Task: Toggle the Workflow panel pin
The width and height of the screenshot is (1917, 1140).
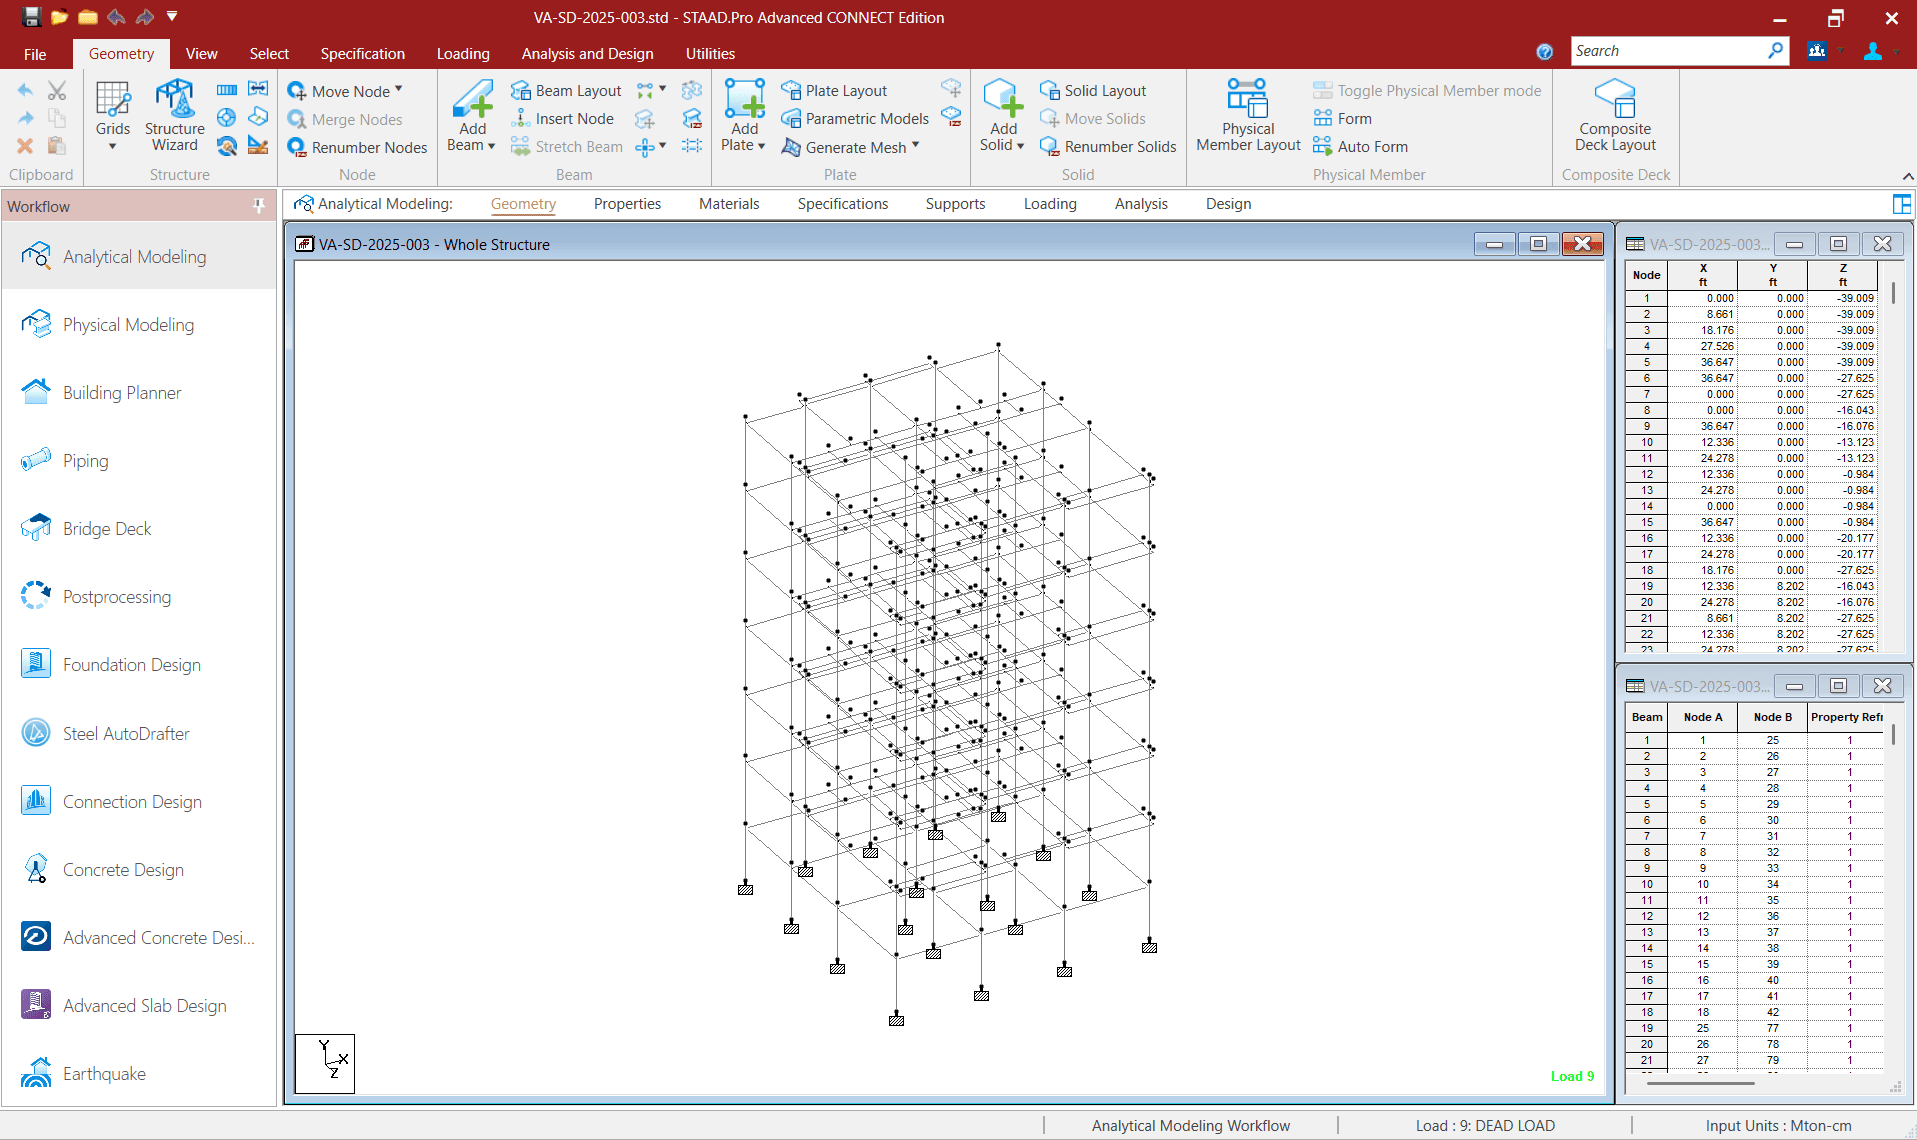Action: pos(259,206)
